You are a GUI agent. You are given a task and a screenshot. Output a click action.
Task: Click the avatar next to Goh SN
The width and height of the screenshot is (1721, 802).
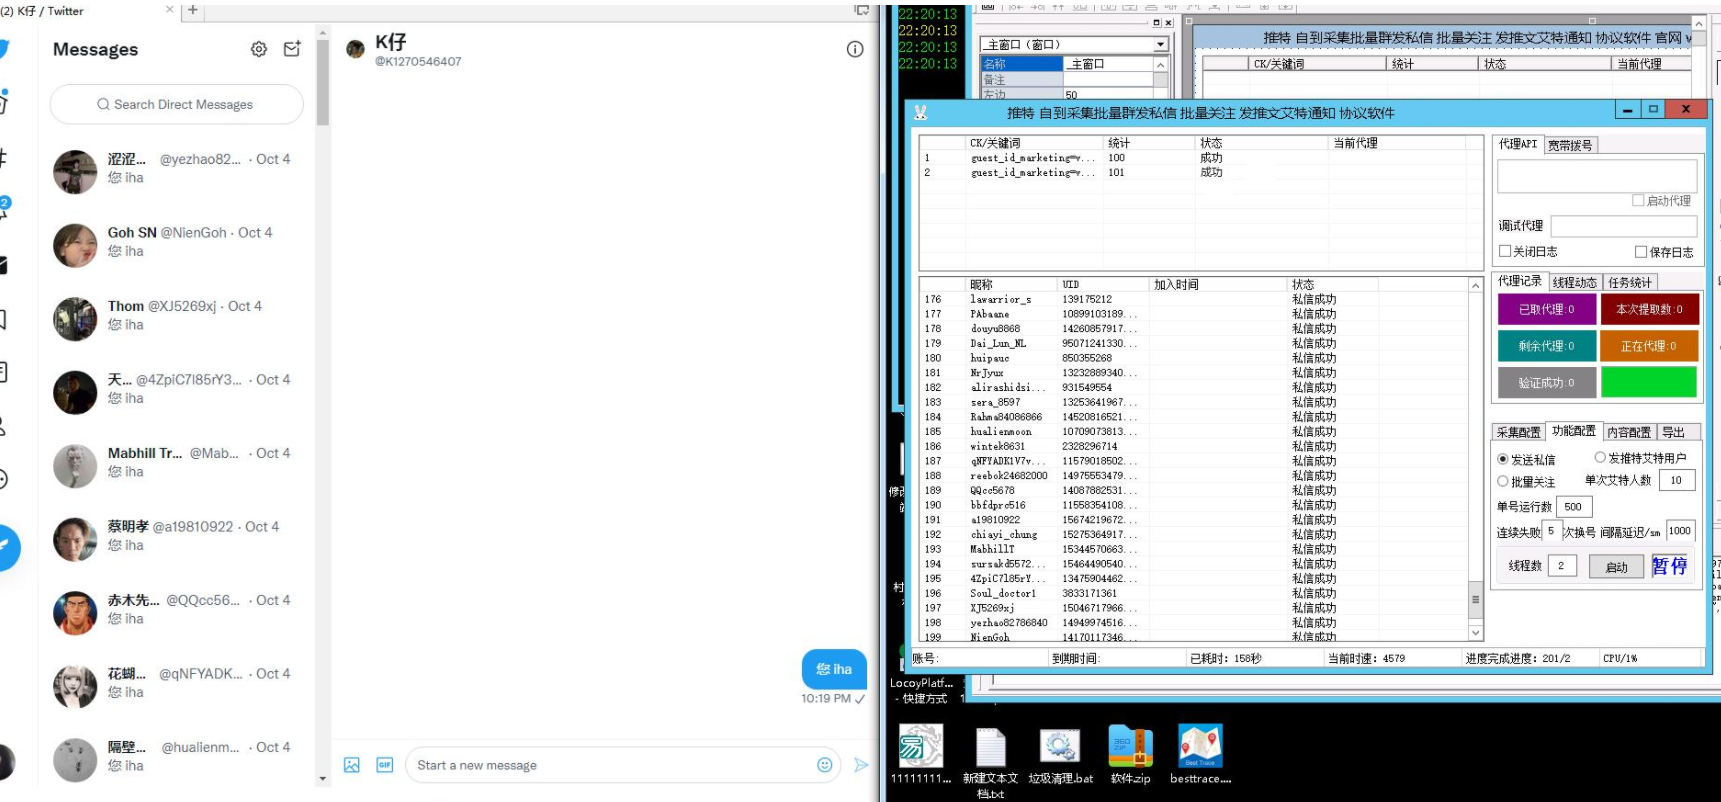[75, 246]
